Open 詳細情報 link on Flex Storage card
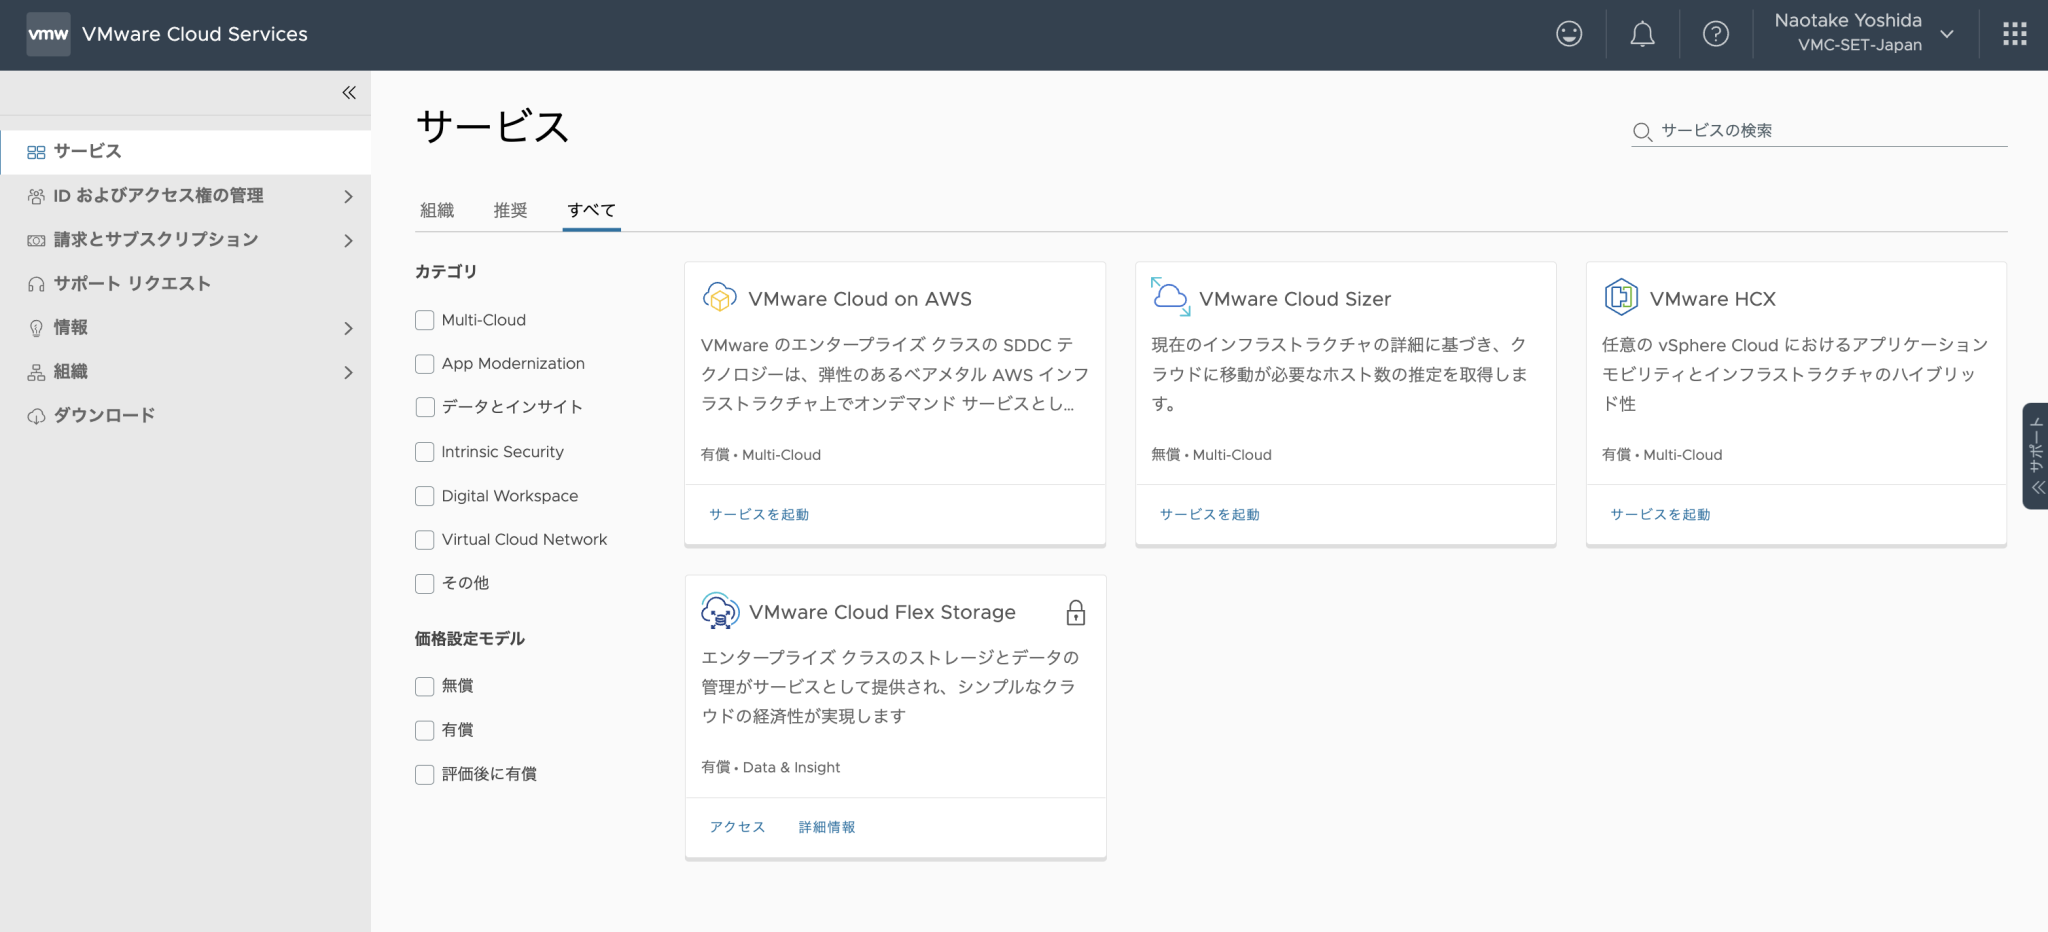This screenshot has height=932, width=2048. (827, 827)
